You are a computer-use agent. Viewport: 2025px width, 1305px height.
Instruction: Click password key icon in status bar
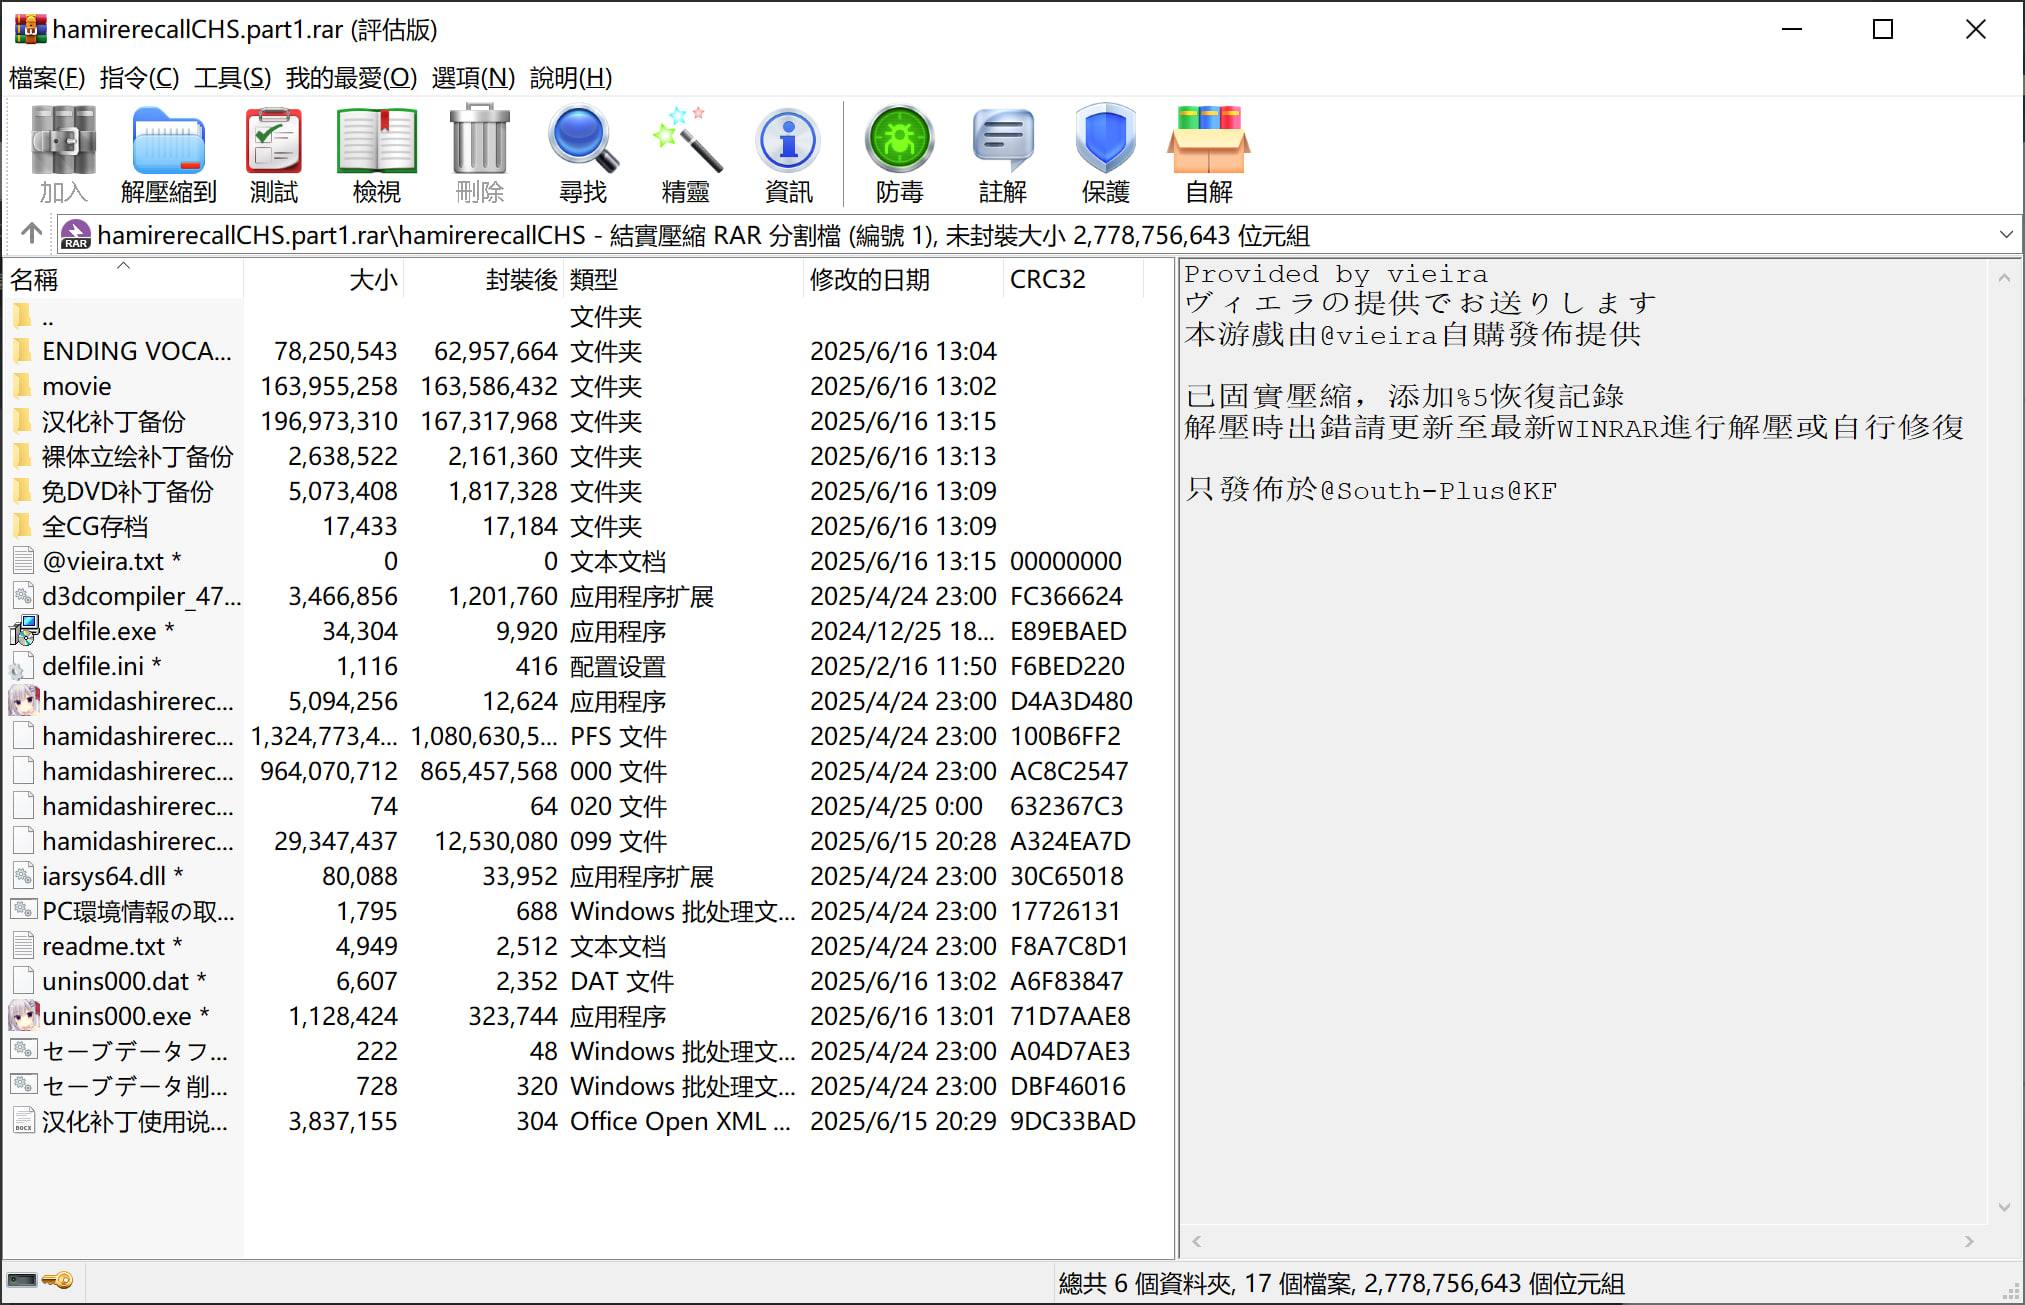point(58,1281)
